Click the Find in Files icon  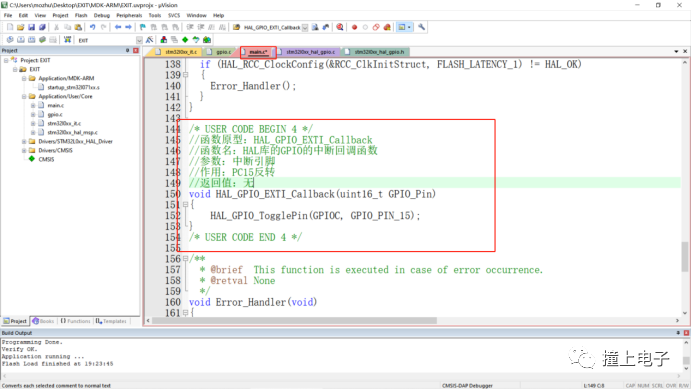[x=237, y=27]
